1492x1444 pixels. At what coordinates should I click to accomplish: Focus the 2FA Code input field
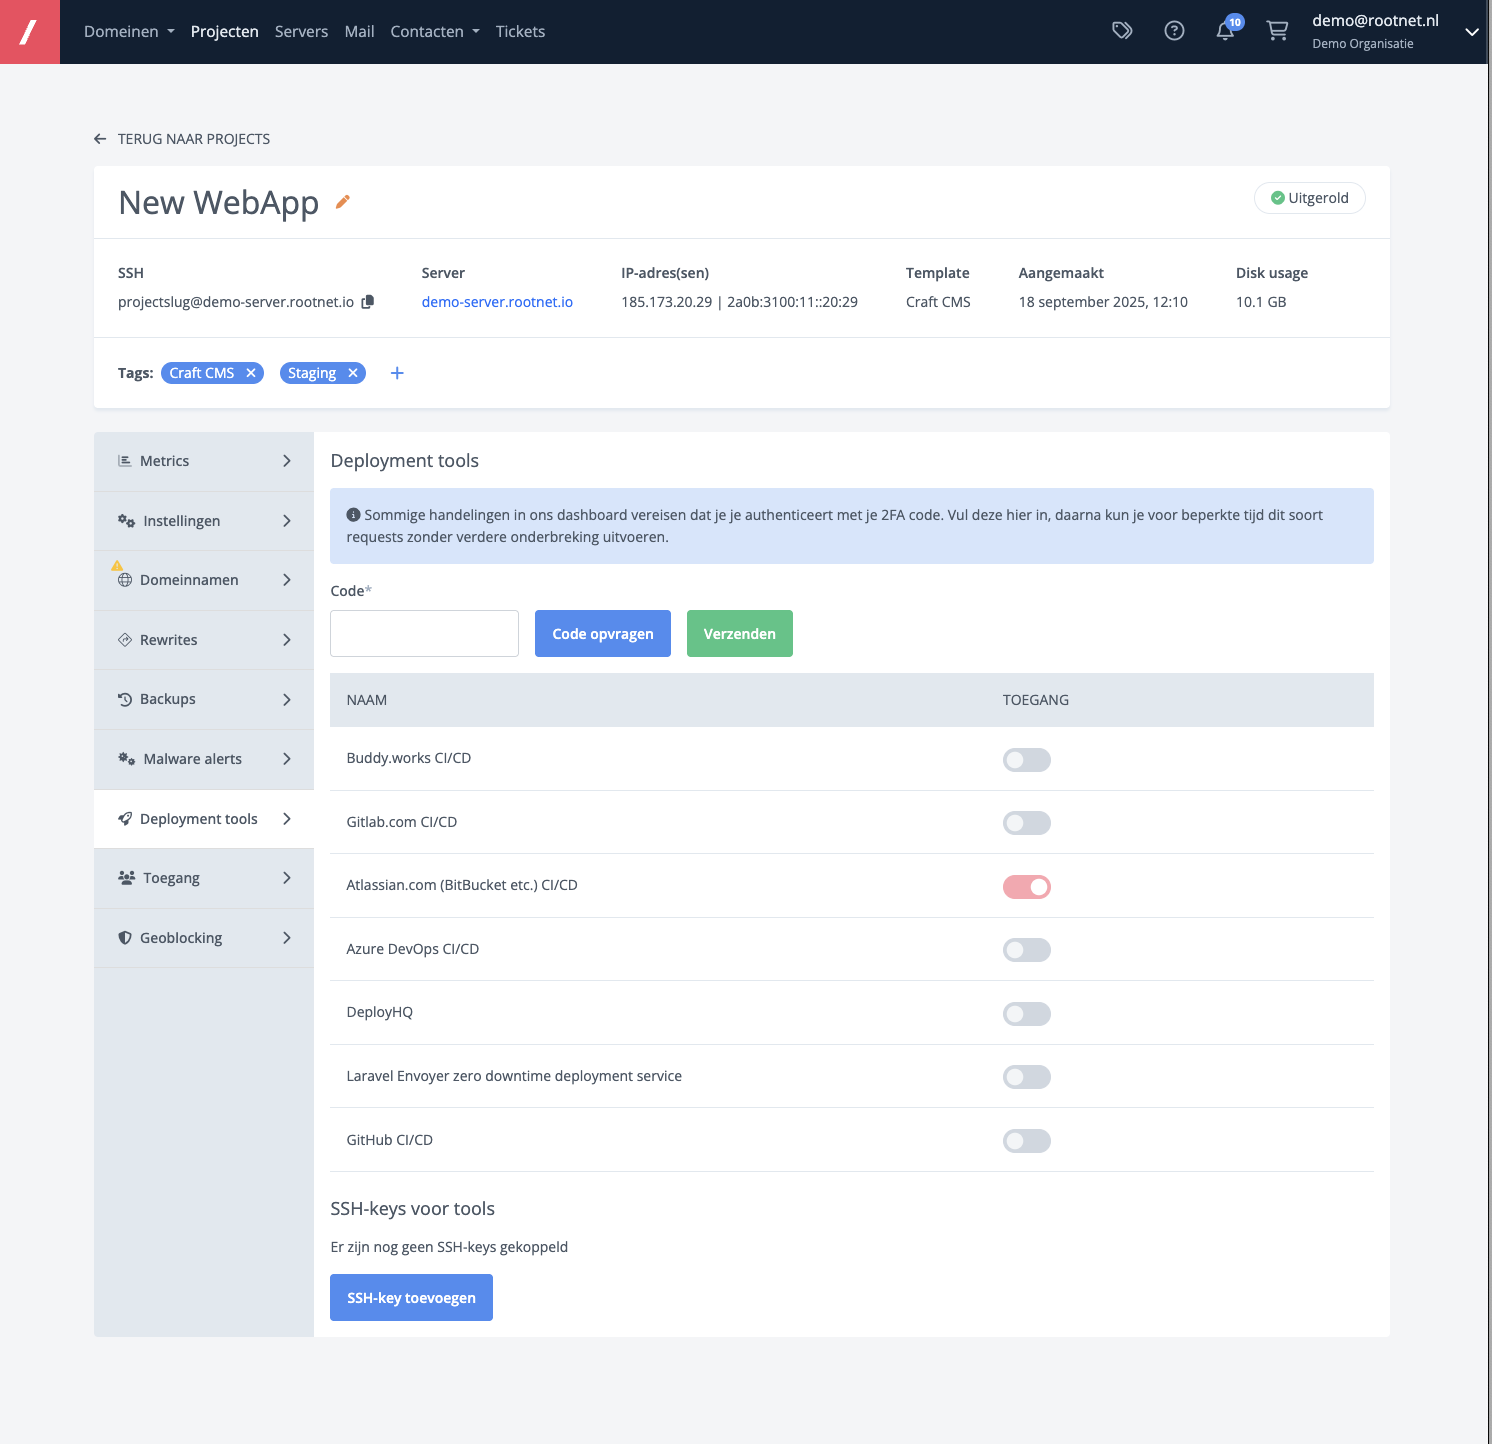pyautogui.click(x=424, y=634)
